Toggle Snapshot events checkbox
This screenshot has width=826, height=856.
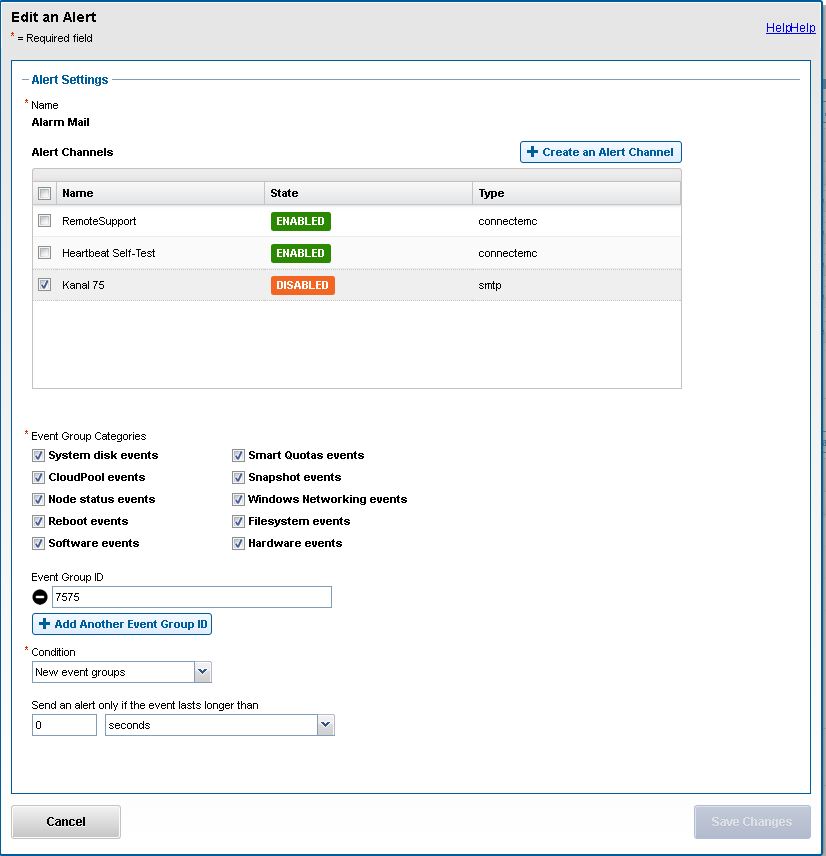(x=238, y=477)
